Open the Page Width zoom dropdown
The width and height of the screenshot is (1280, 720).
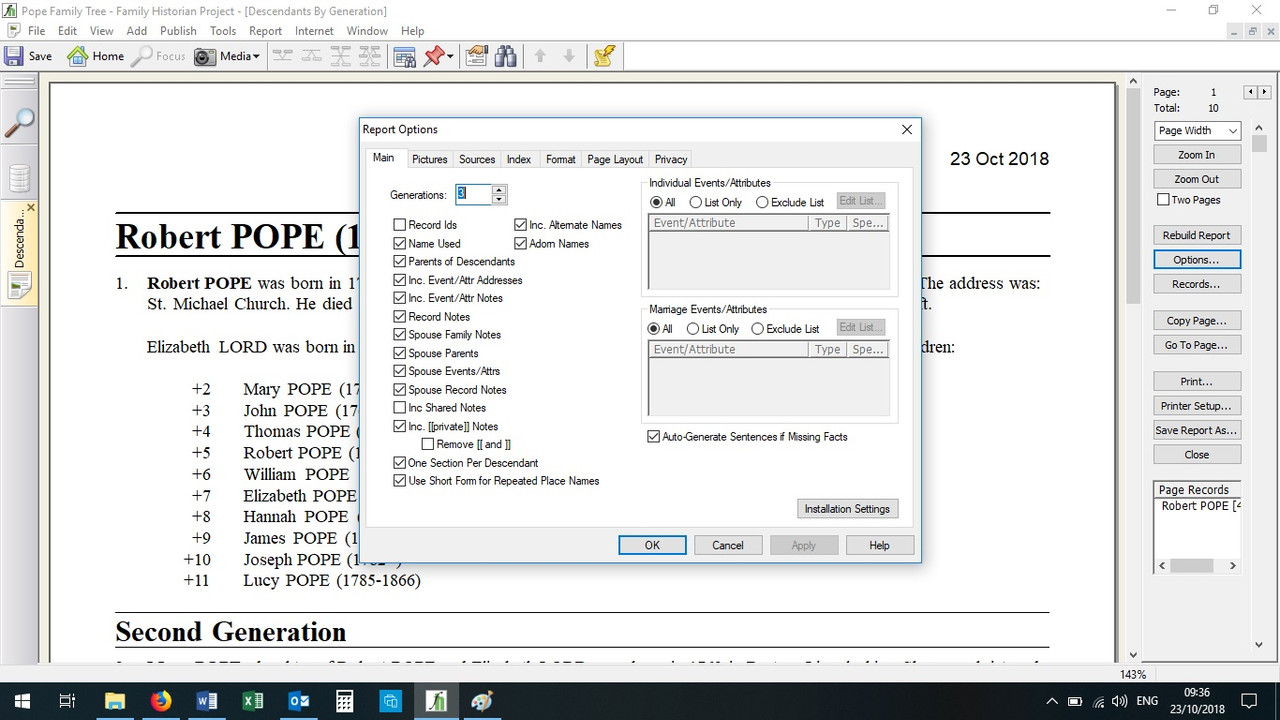click(x=1232, y=131)
